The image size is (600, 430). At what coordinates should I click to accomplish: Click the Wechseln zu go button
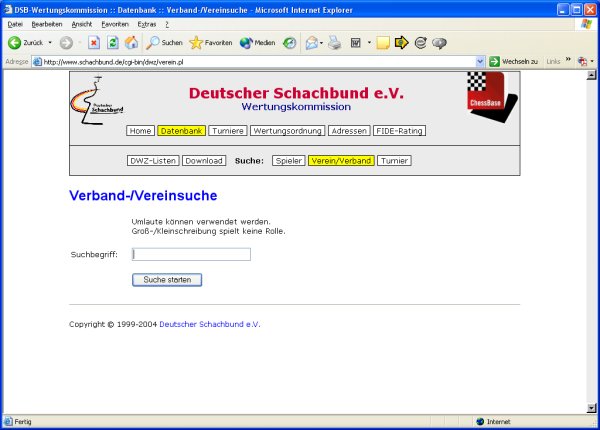(513, 62)
